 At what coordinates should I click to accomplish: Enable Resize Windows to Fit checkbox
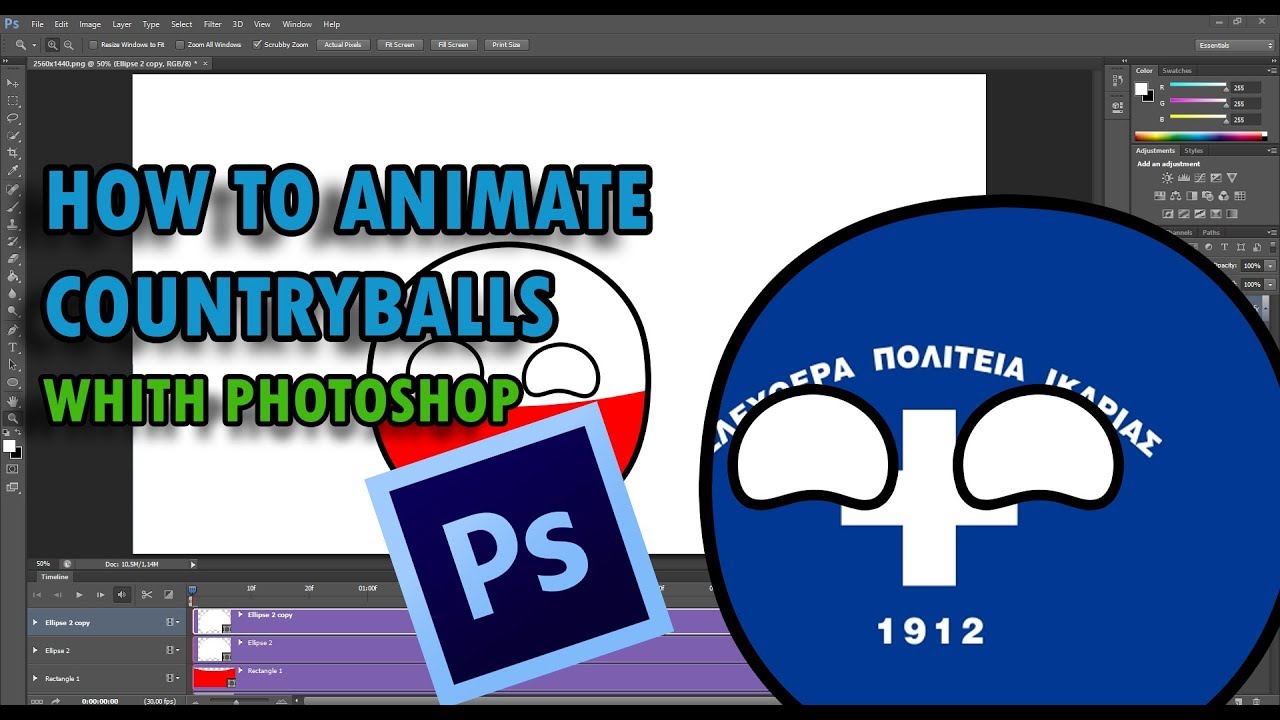(94, 45)
